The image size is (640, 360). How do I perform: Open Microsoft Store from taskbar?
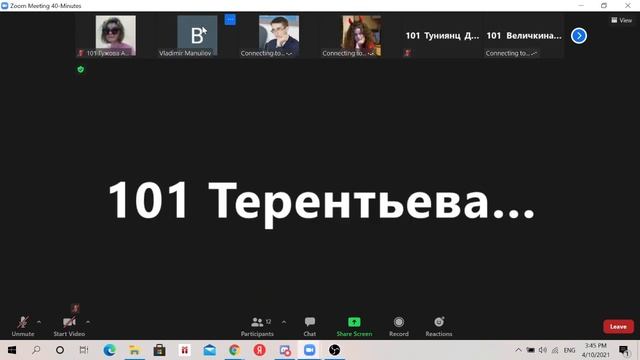pyautogui.click(x=159, y=350)
